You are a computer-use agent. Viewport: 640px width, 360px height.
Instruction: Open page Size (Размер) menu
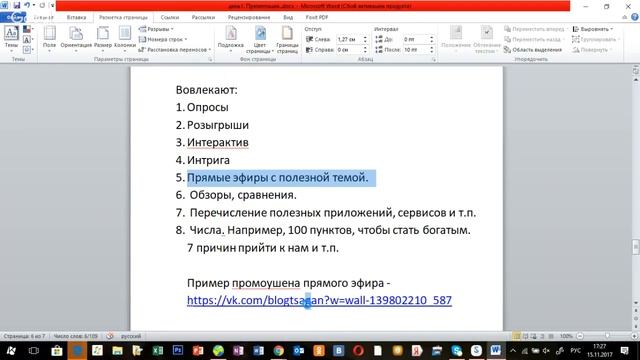tap(103, 37)
